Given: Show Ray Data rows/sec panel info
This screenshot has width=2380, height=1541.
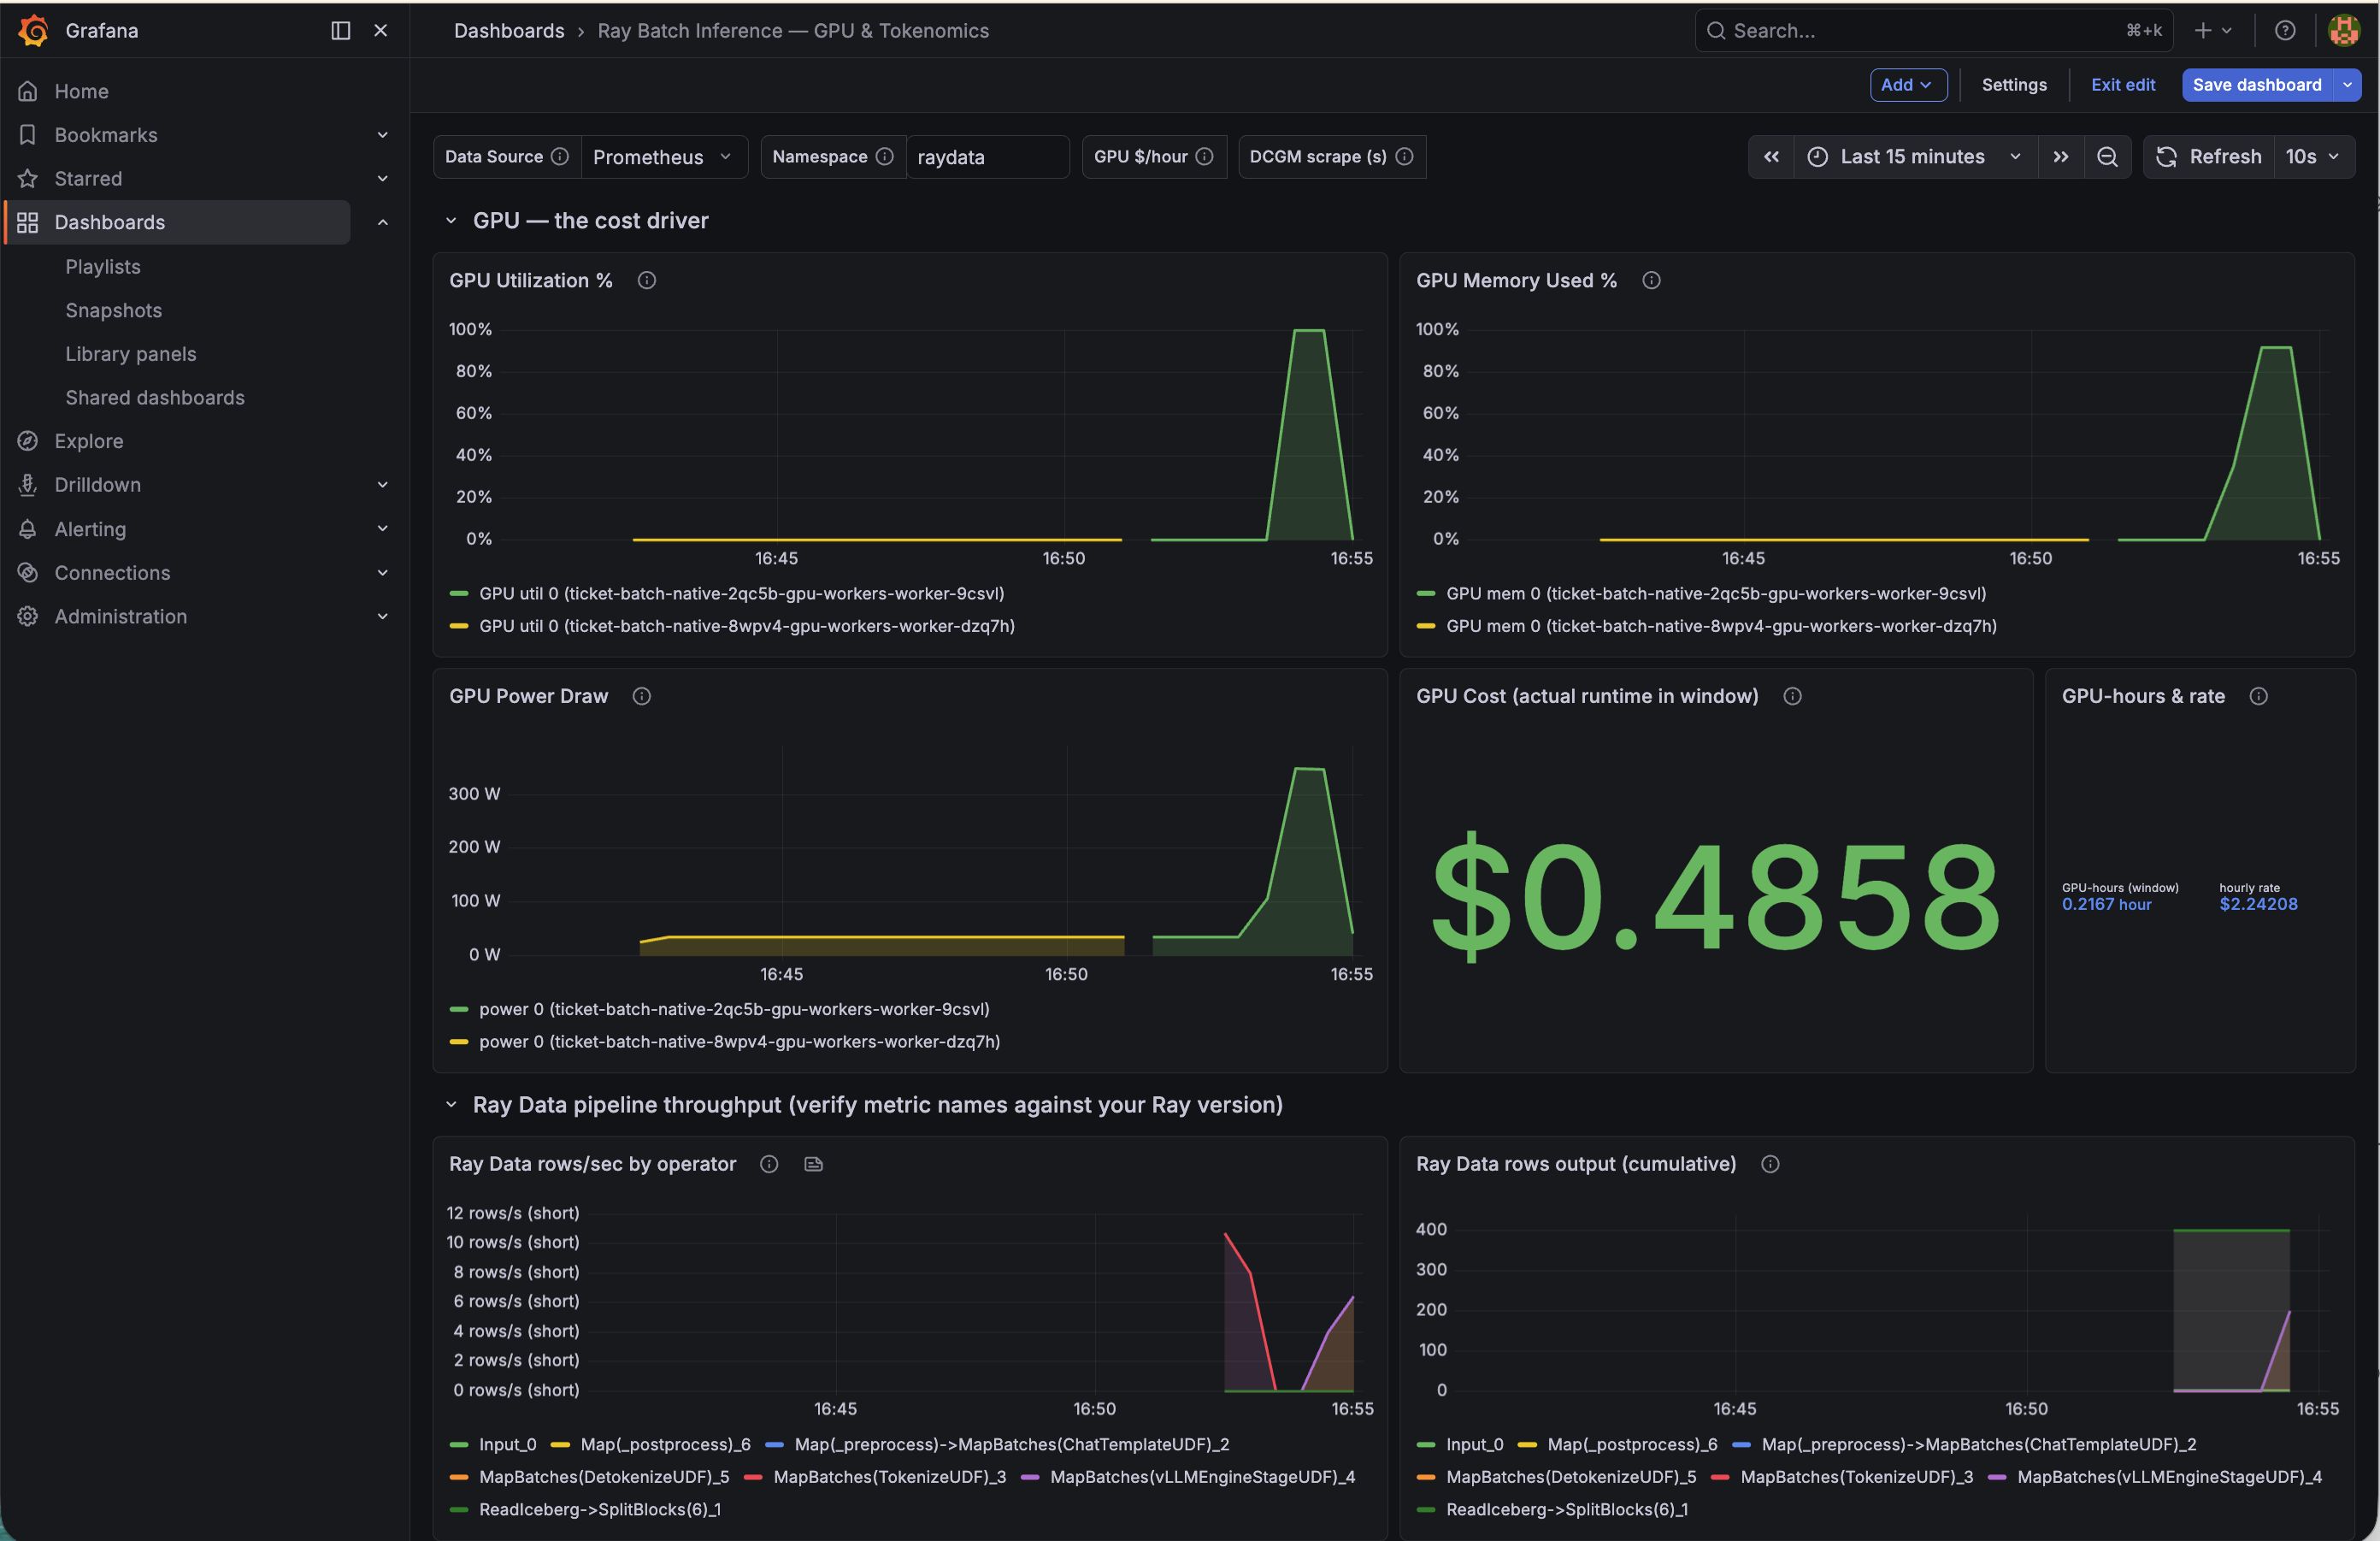Looking at the screenshot, I should (x=769, y=1165).
